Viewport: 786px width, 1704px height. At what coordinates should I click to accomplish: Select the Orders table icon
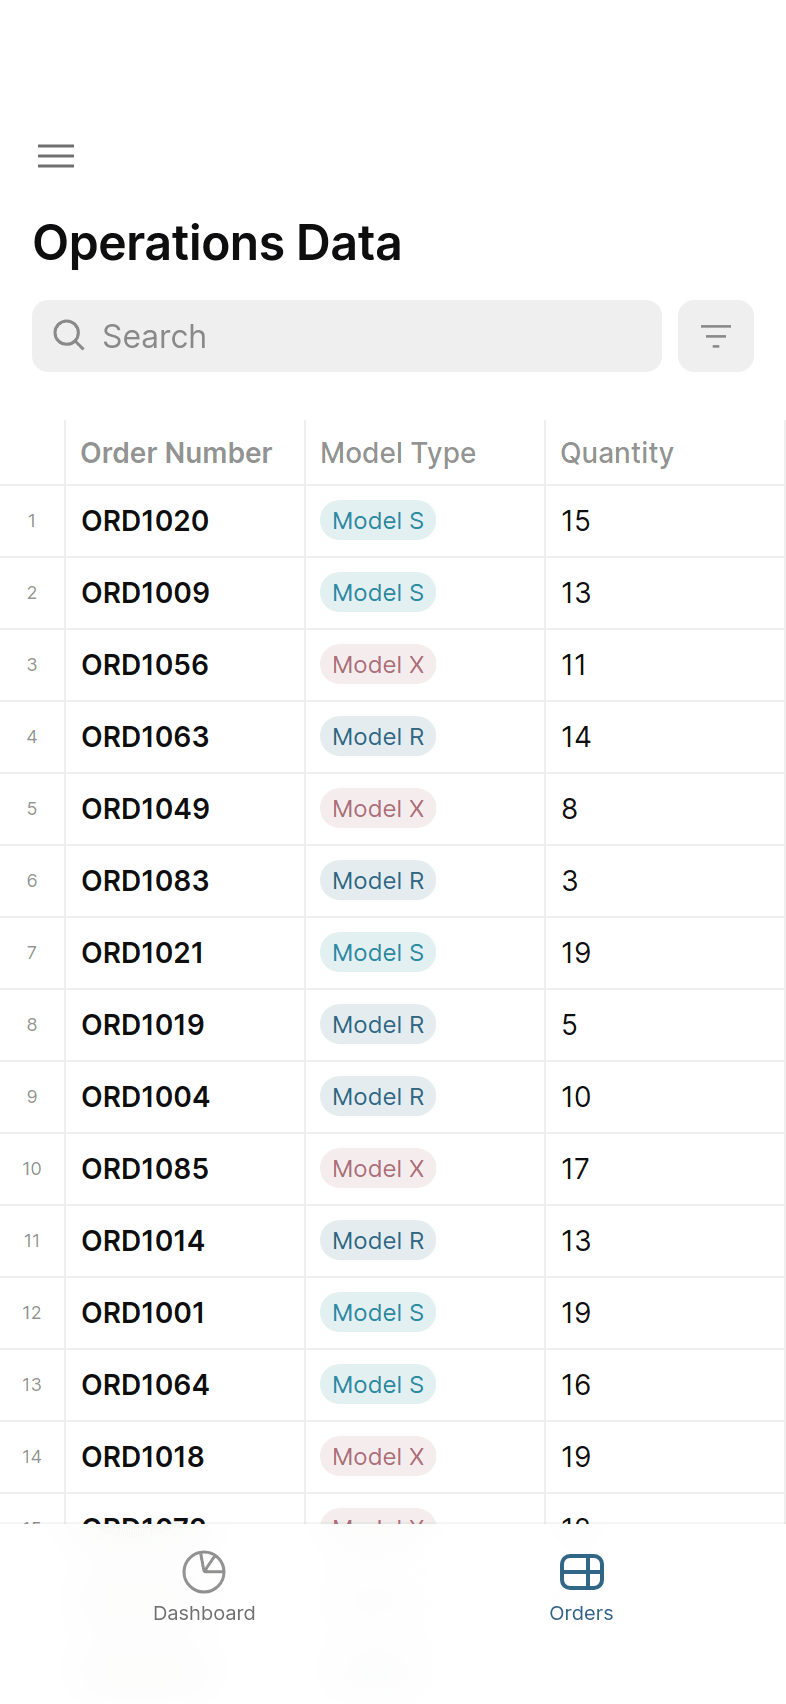581,1571
